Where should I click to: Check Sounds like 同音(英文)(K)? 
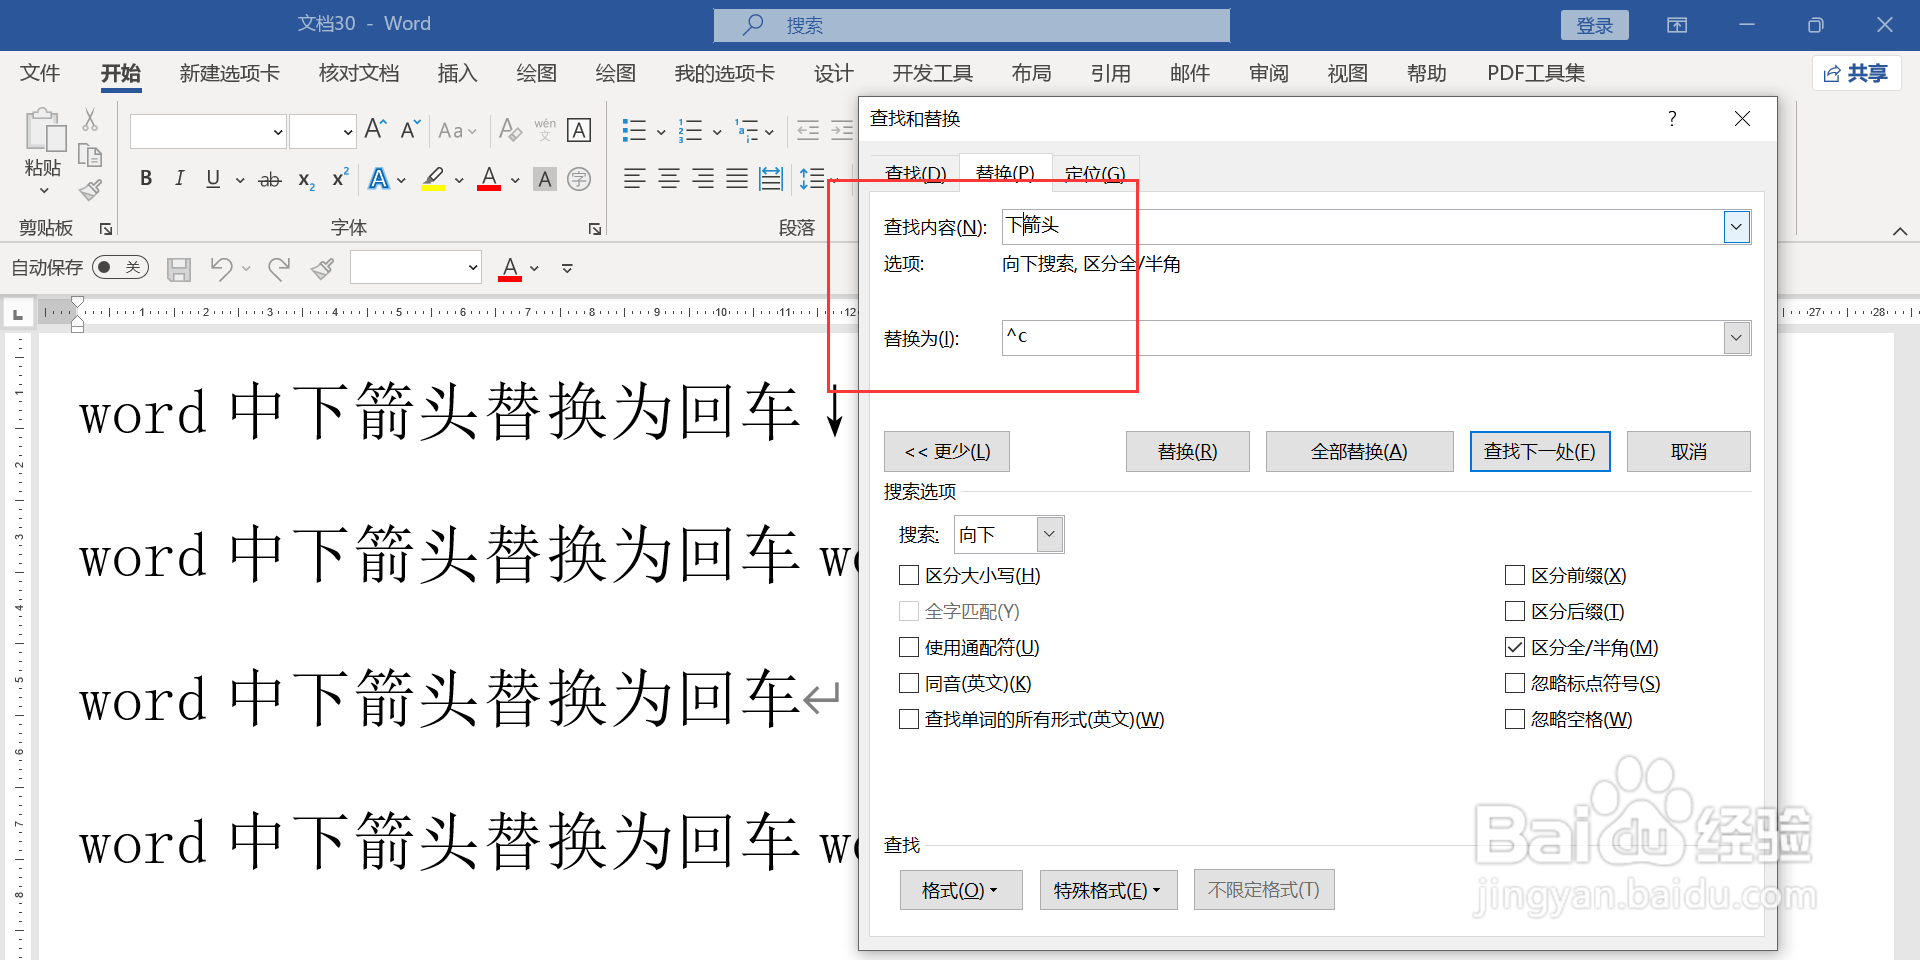pyautogui.click(x=909, y=683)
